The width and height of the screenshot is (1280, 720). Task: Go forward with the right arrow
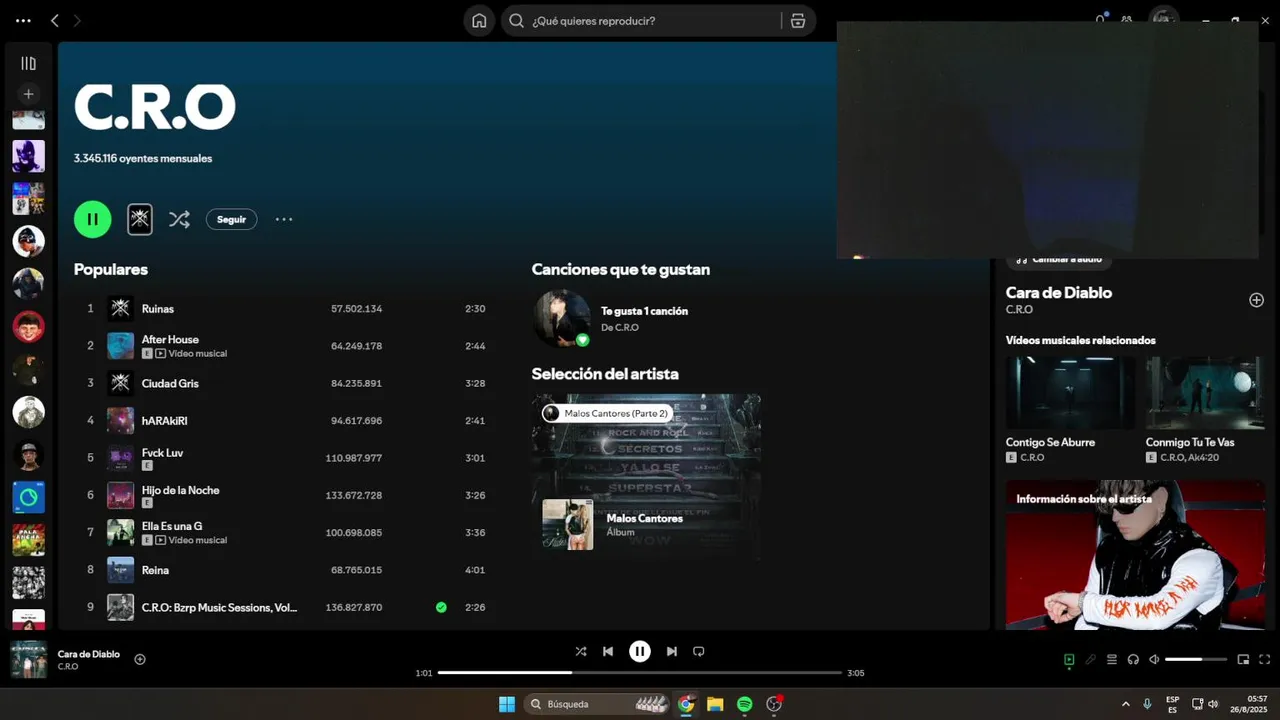coord(77,20)
